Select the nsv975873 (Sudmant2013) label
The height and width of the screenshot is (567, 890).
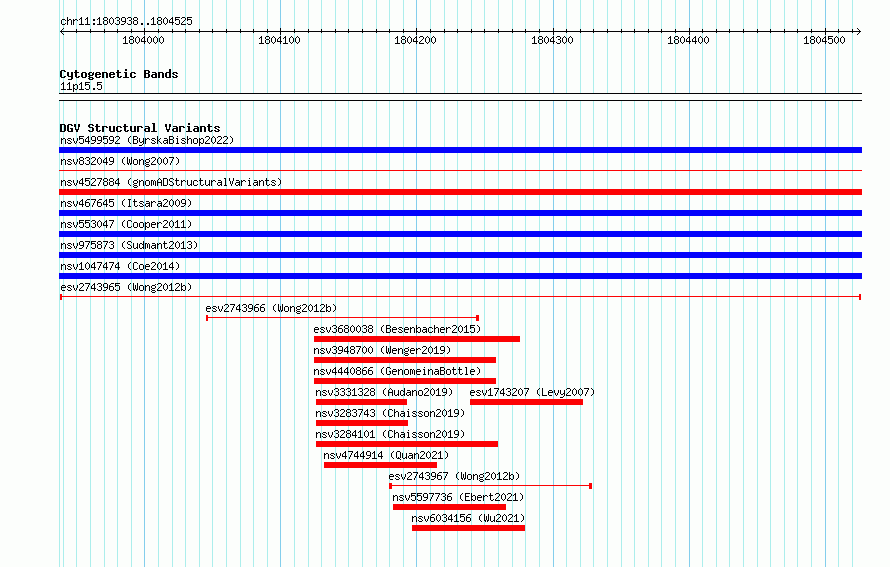pyautogui.click(x=129, y=245)
